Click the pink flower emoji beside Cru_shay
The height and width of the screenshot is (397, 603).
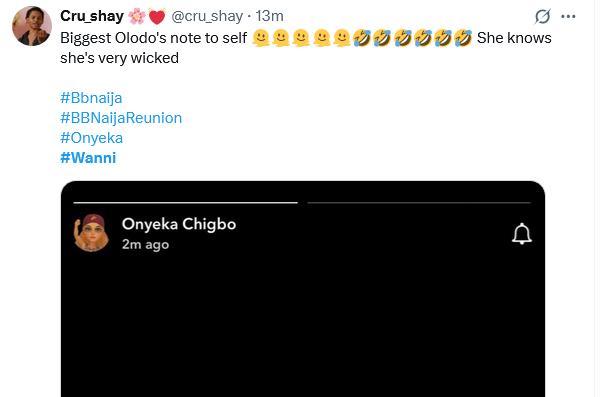(x=137, y=16)
